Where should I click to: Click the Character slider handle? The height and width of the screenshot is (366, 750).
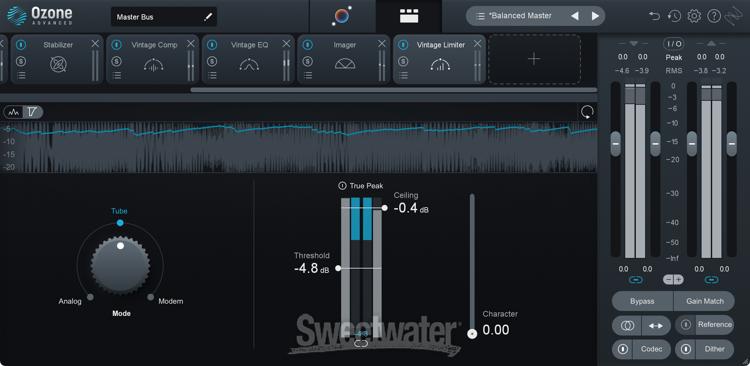tap(473, 333)
